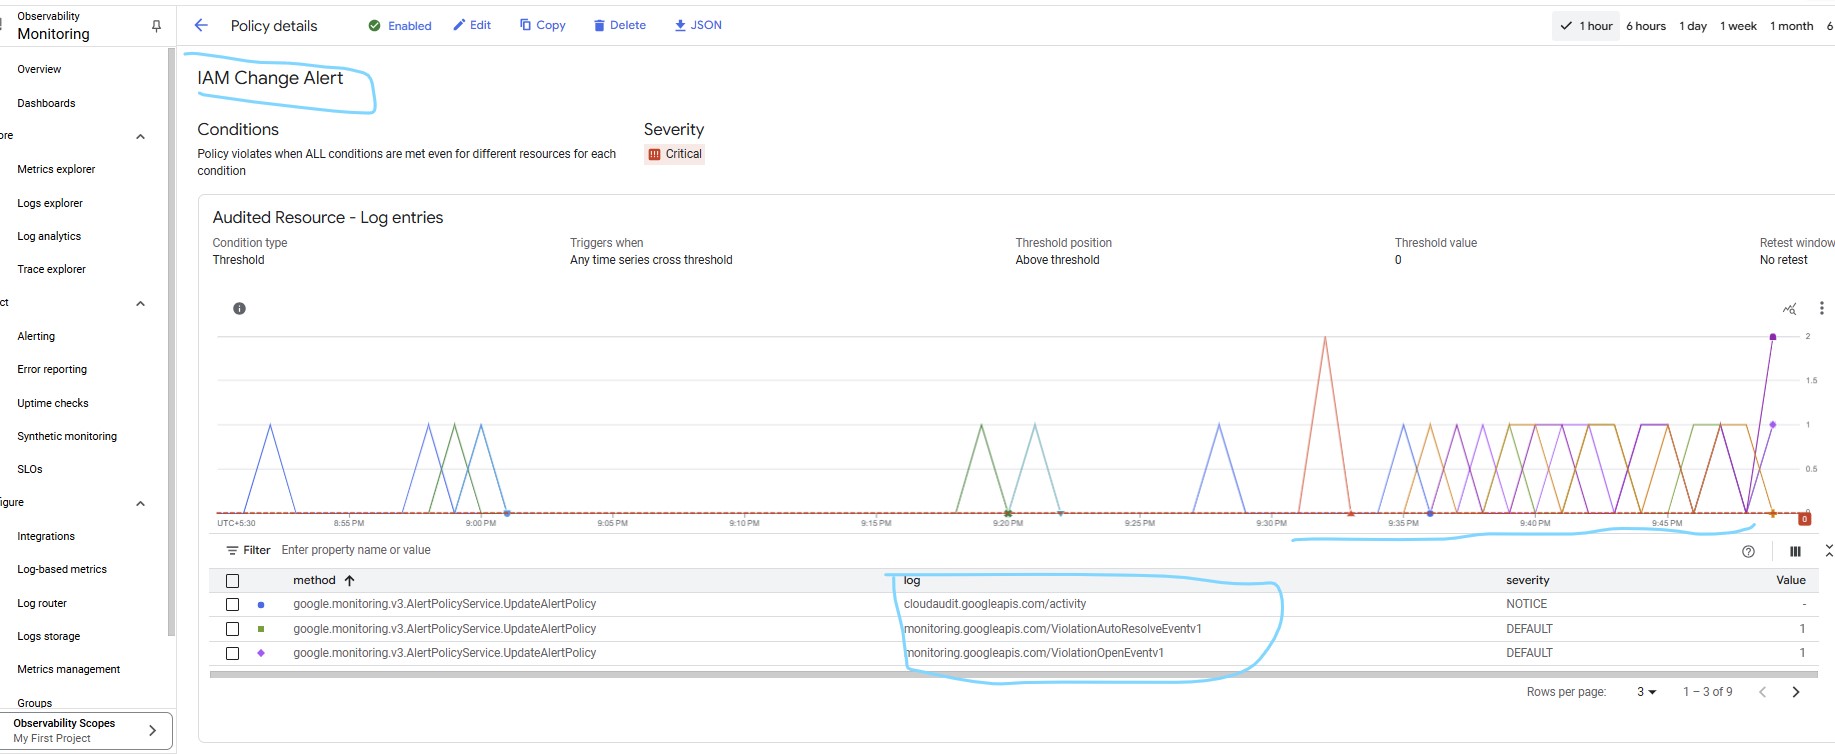Collapse the Detect section chevron
This screenshot has height=754, width=1835.
tap(140, 303)
